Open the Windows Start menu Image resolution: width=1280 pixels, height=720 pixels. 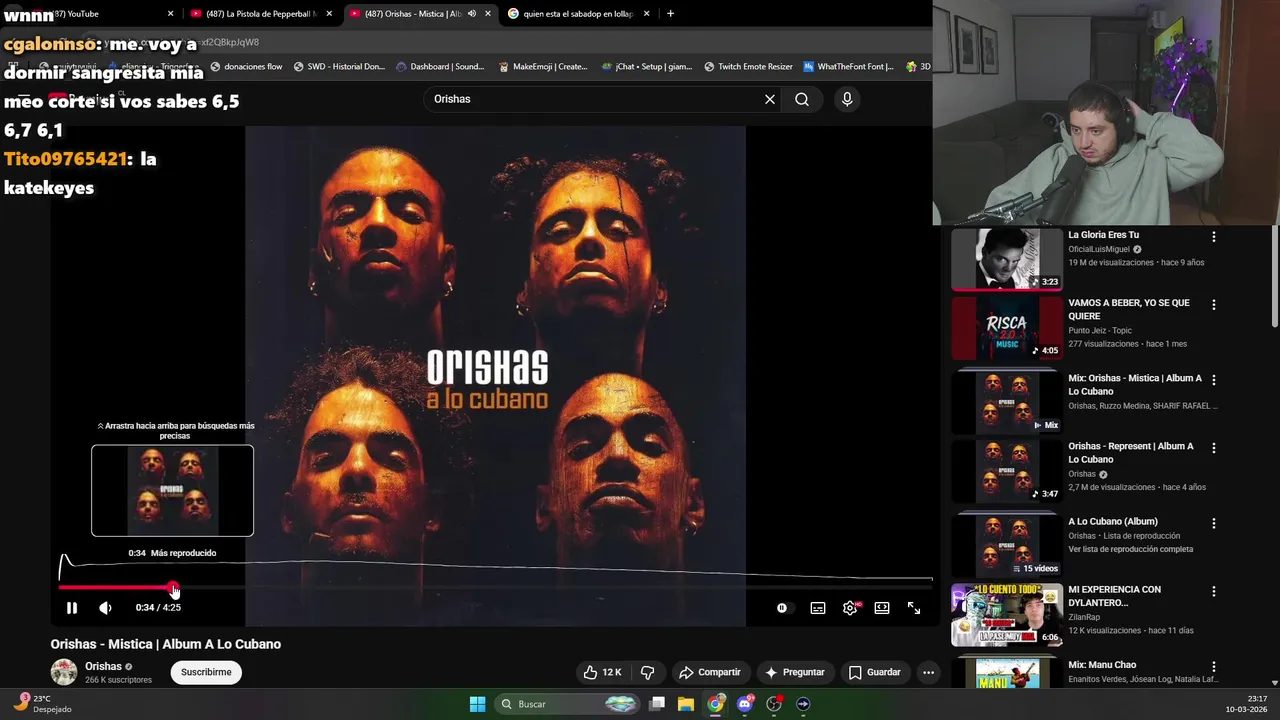[478, 704]
